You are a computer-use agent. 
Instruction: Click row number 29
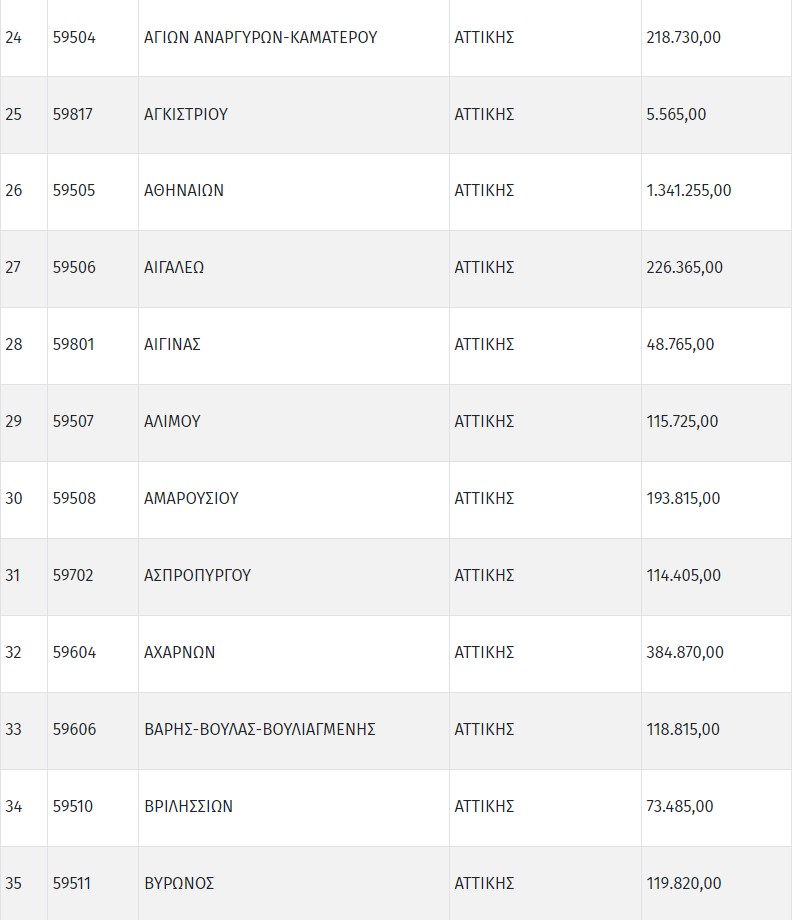coord(14,421)
